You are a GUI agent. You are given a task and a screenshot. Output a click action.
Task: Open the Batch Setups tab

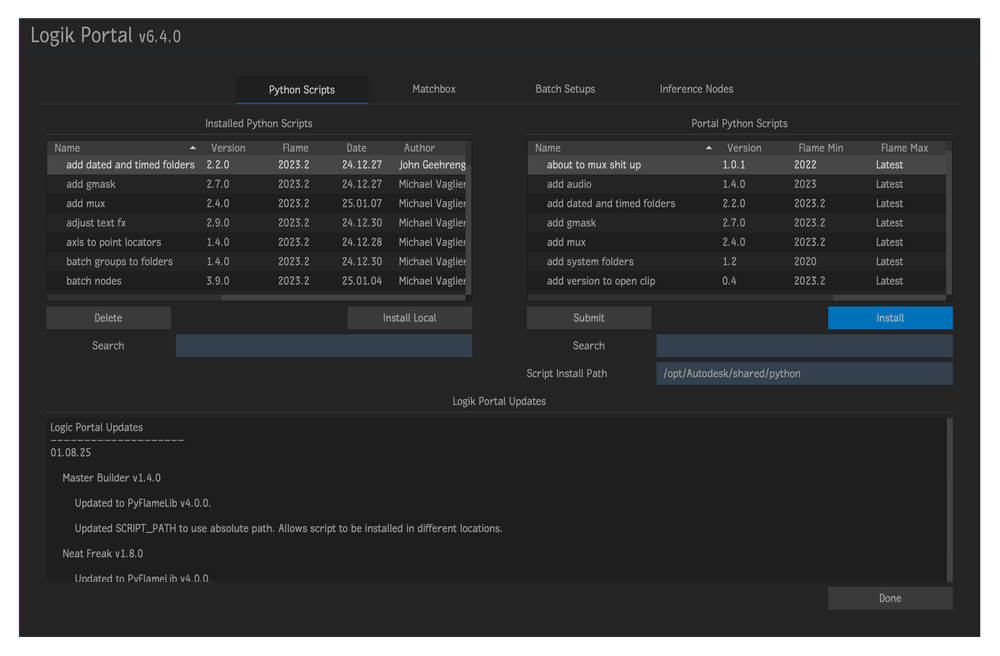pos(565,89)
